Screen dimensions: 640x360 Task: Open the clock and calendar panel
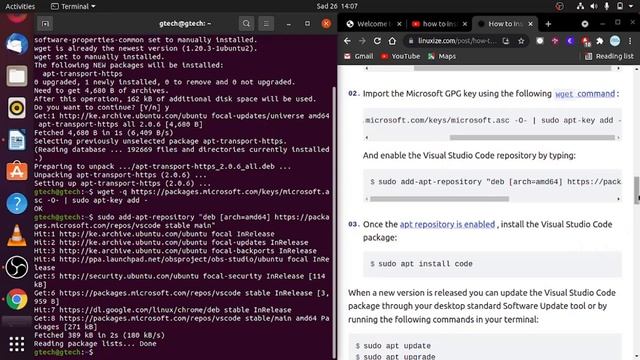coord(337,6)
